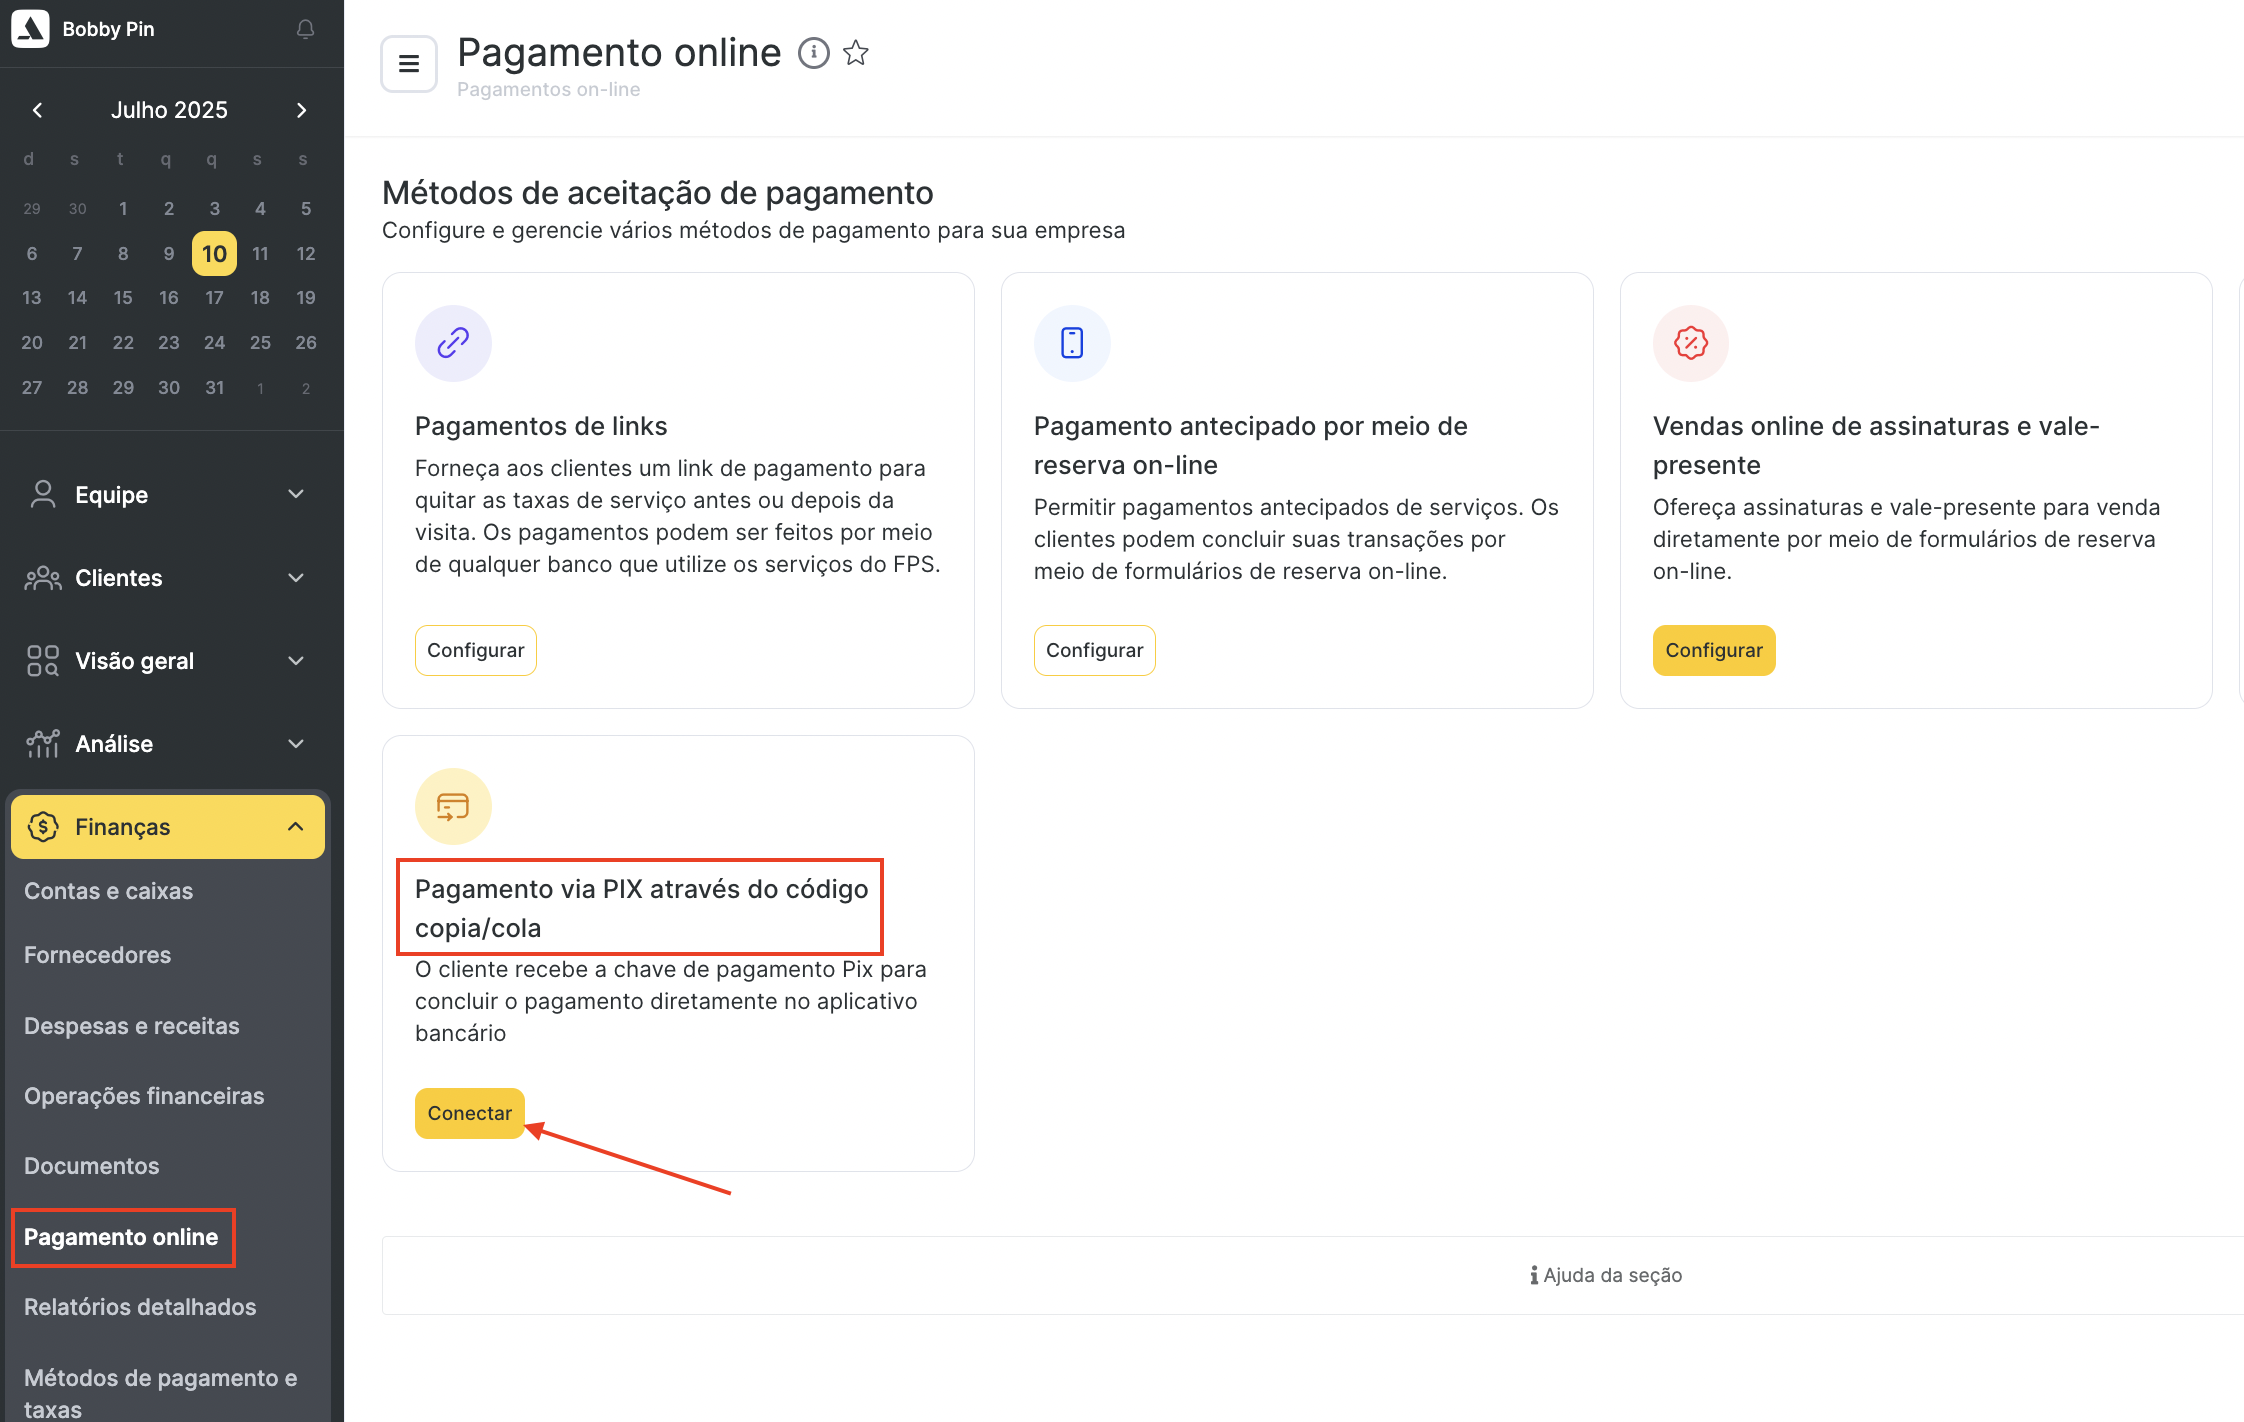Open Documentos menu item
The height and width of the screenshot is (1422, 2244).
click(x=92, y=1166)
